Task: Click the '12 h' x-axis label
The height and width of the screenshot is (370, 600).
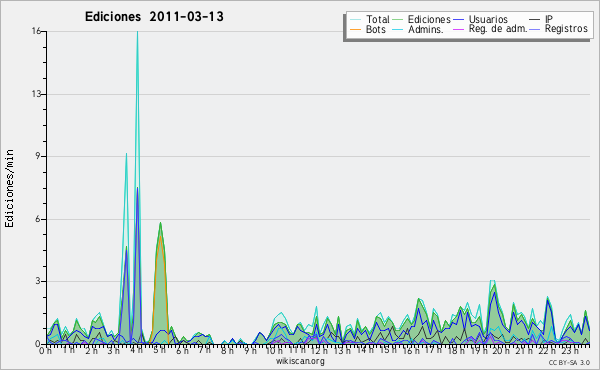Action: coord(319,350)
